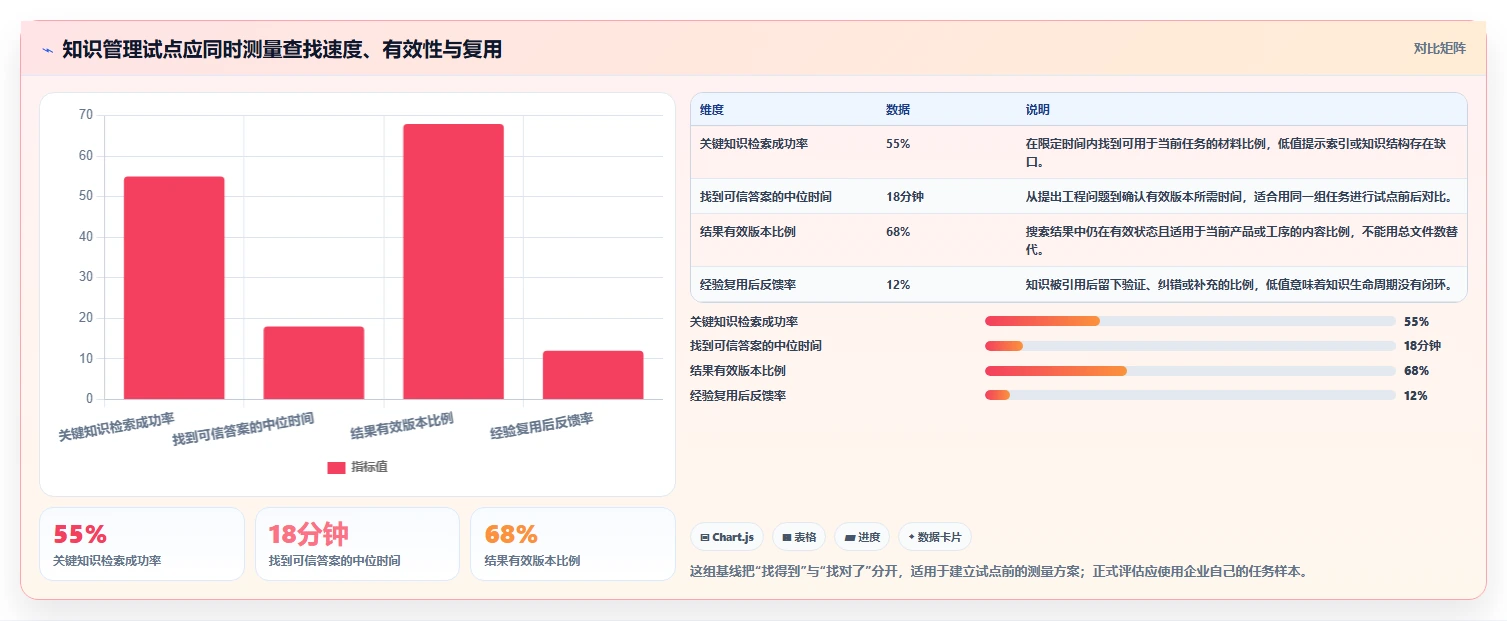Click the 找到可信答案的中位时间 cell in the table

pos(766,197)
